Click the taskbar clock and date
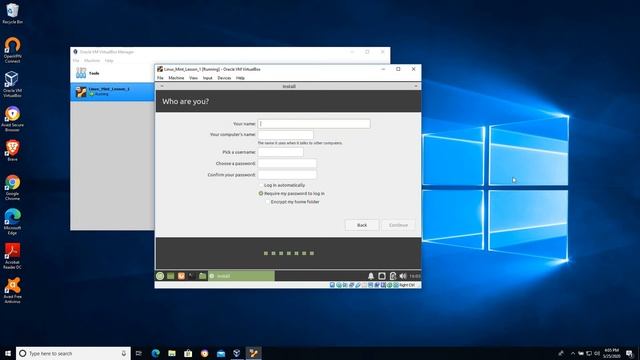640x360 pixels. (611, 353)
